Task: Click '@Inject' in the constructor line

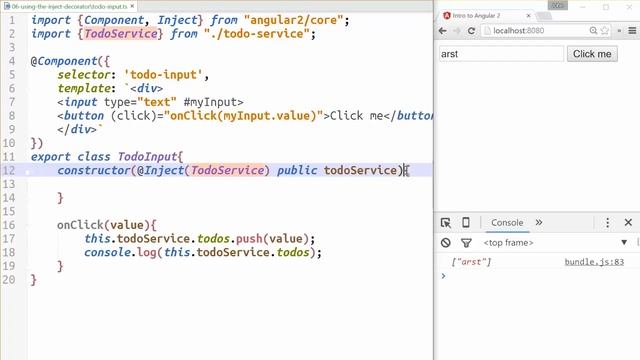Action: [x=161, y=170]
